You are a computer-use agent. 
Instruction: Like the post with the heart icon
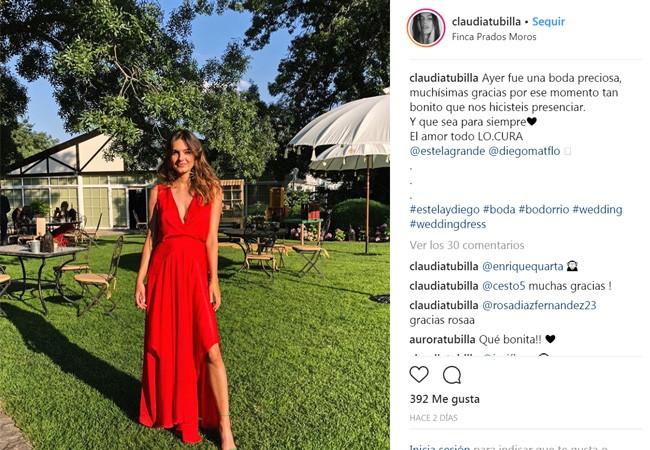click(x=419, y=375)
